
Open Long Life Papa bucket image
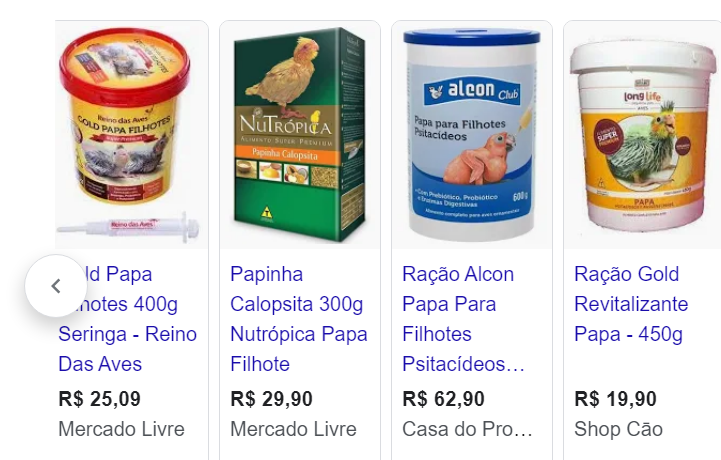(x=642, y=135)
